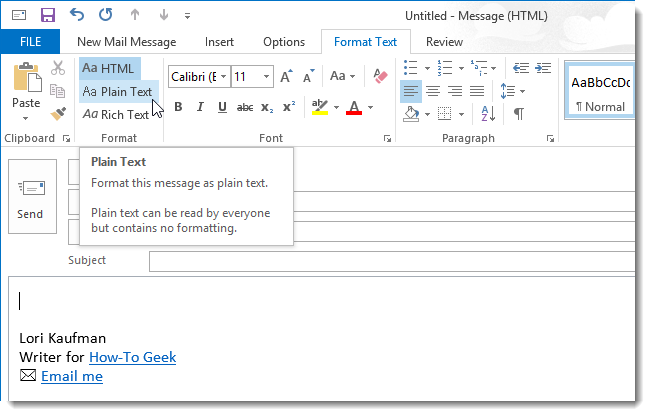Select the Format Text tab
The width and height of the screenshot is (650, 416).
click(365, 42)
